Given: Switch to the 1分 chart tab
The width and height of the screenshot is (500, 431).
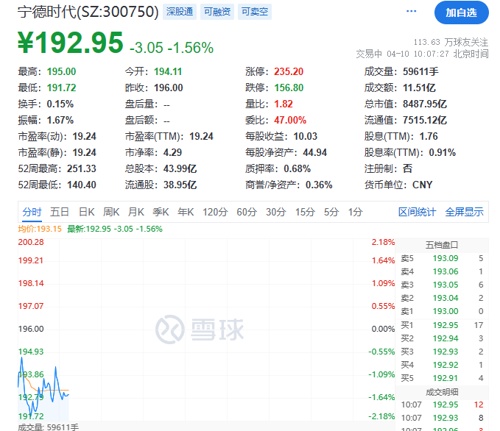Looking at the screenshot, I should click(355, 212).
